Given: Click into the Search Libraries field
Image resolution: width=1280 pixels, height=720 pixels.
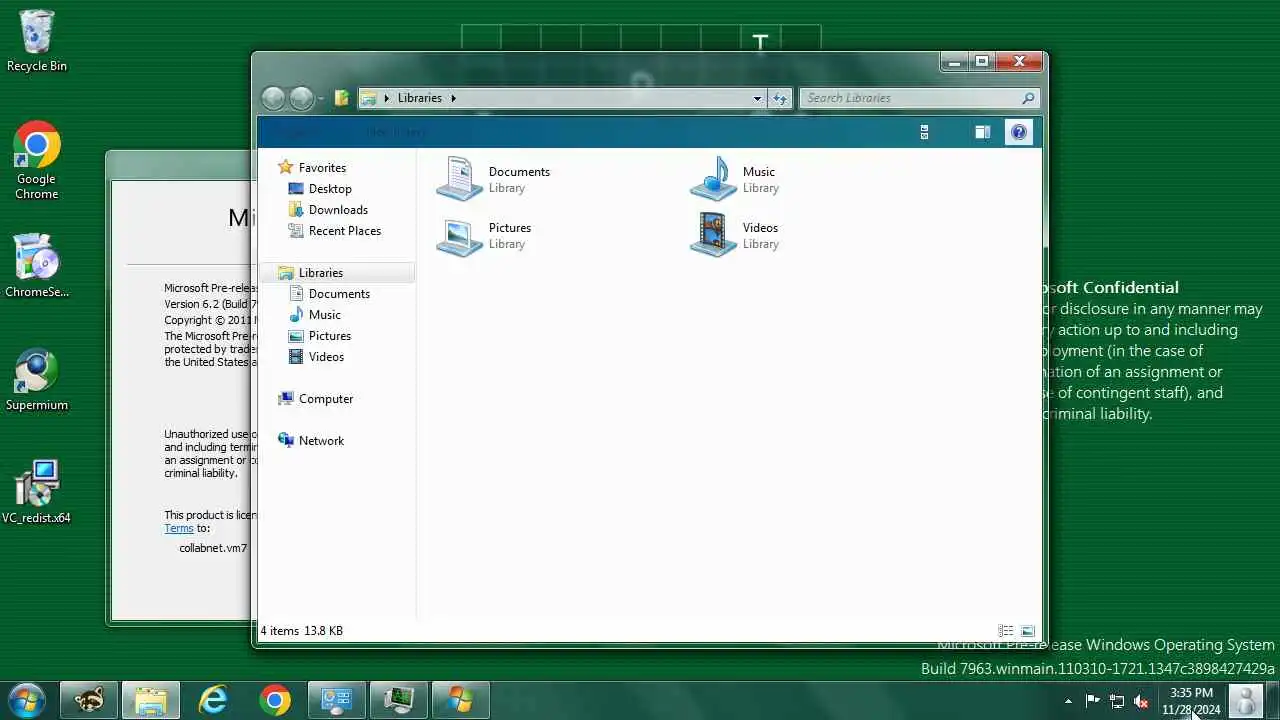Looking at the screenshot, I should click(x=911, y=98).
